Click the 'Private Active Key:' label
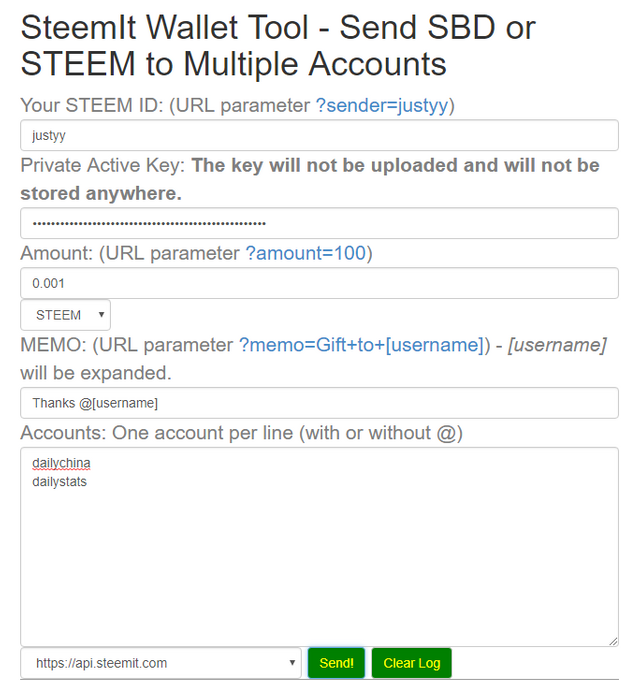The image size is (640, 680). (x=102, y=165)
